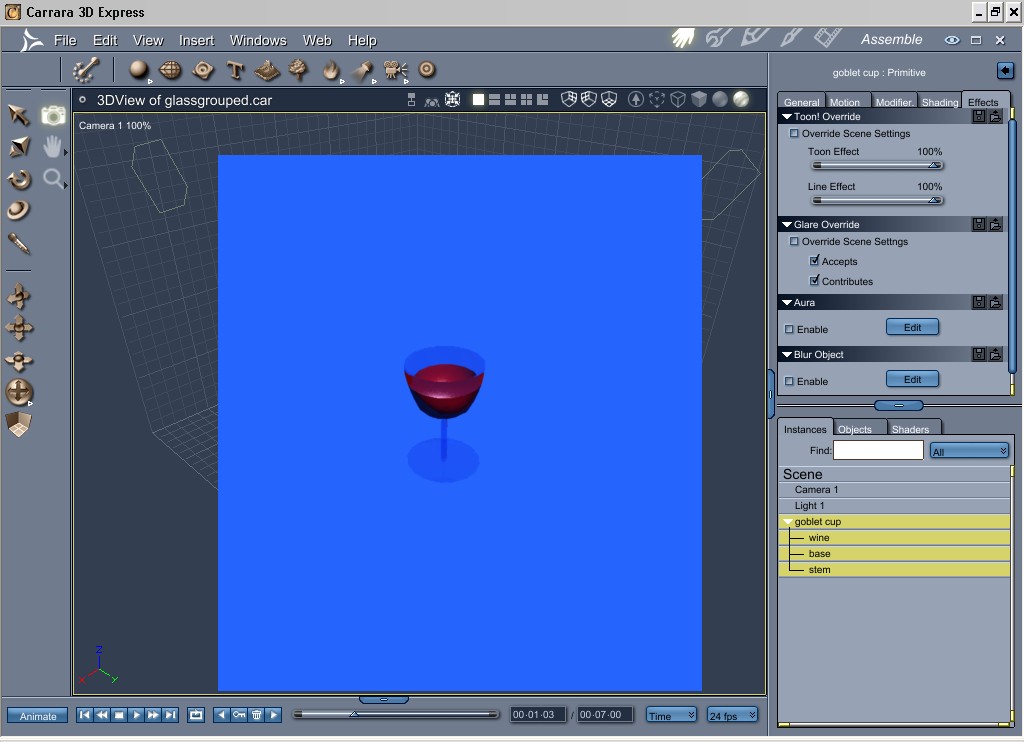Viewport: 1024px width, 742px height.
Task: Select the eyedropper tool
Action: pyautogui.click(x=19, y=243)
